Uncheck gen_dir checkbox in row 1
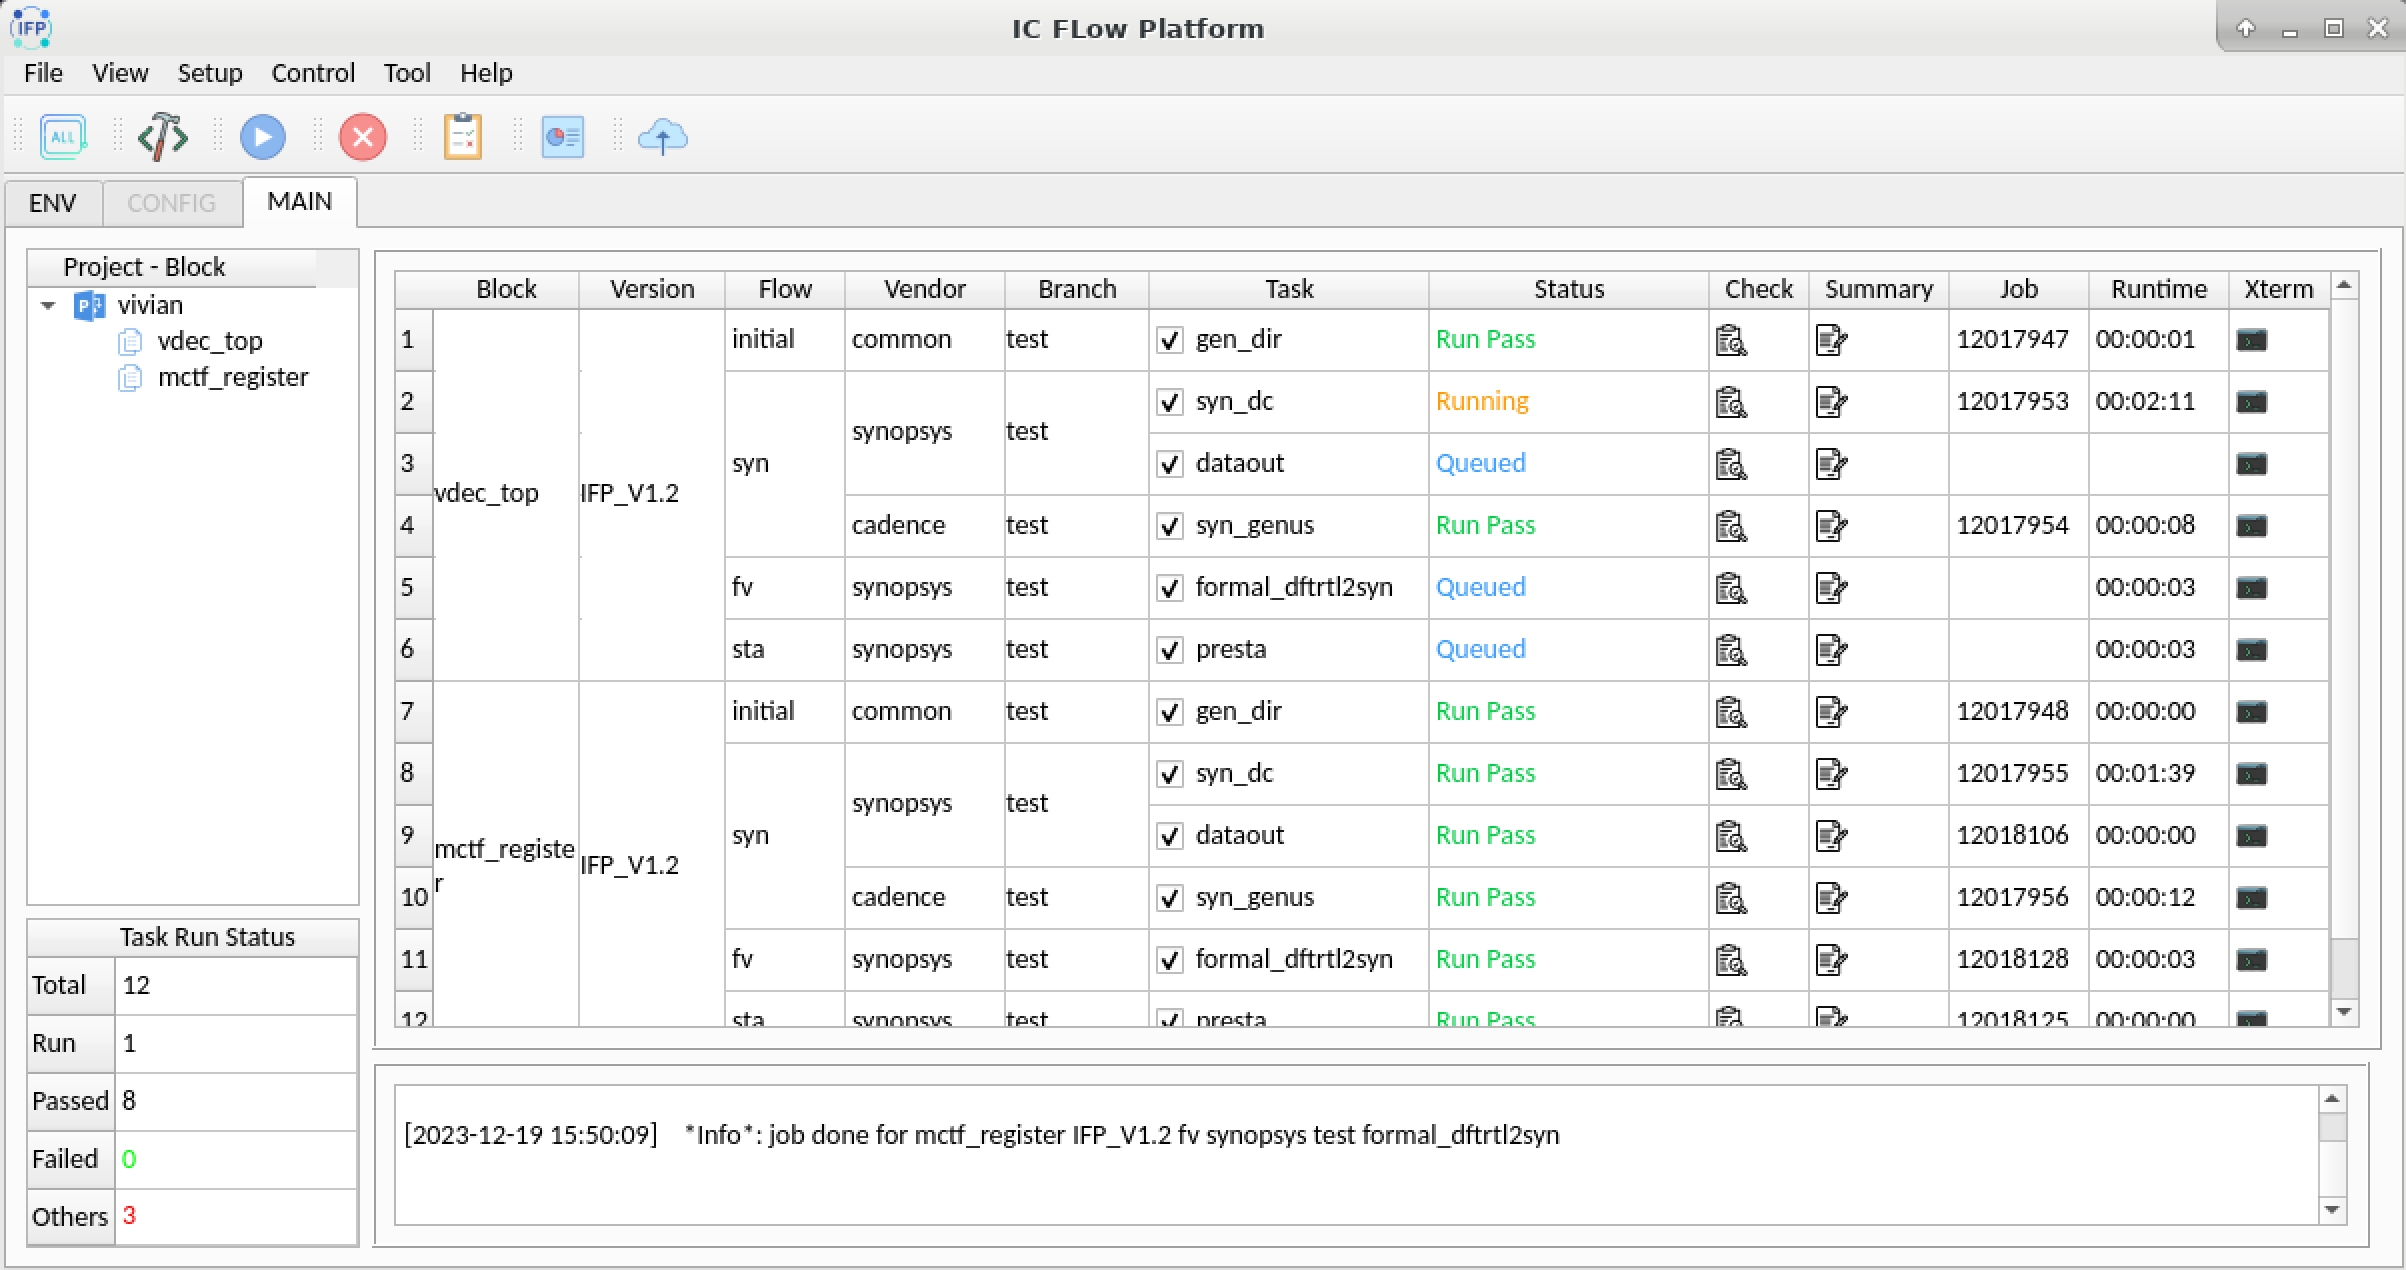The image size is (2406, 1270). tap(1169, 340)
